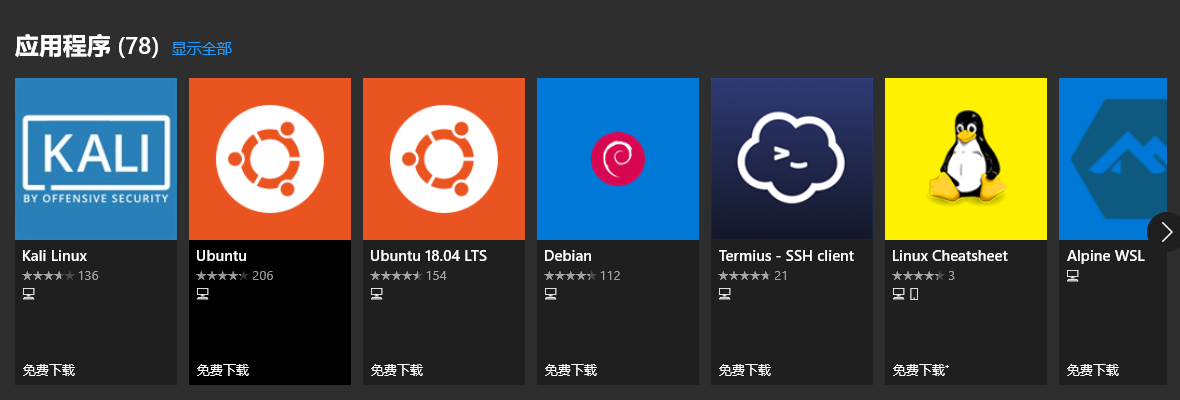
Task: Open the Ubuntu app logo tile
Action: (x=269, y=159)
